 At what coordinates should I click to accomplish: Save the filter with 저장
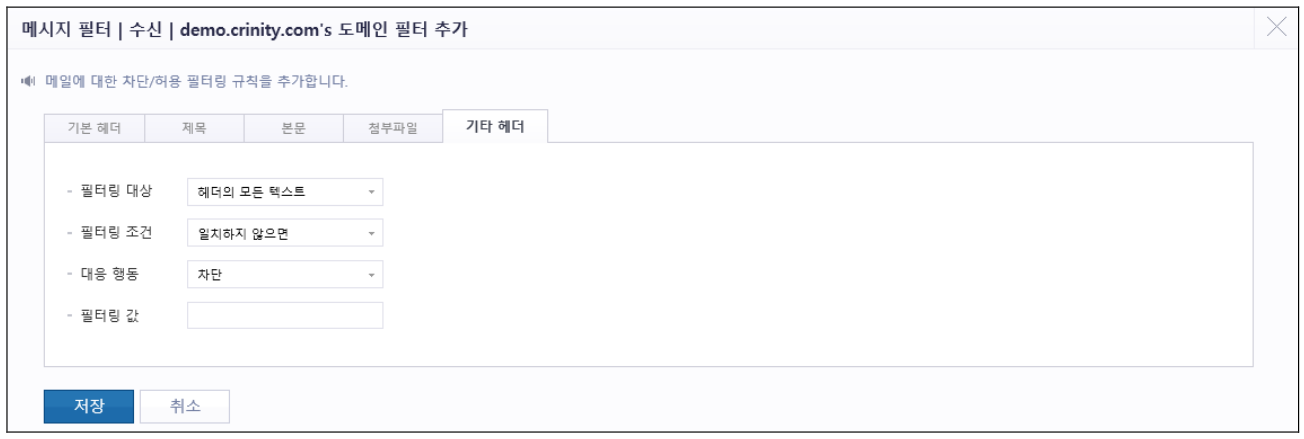(x=88, y=406)
